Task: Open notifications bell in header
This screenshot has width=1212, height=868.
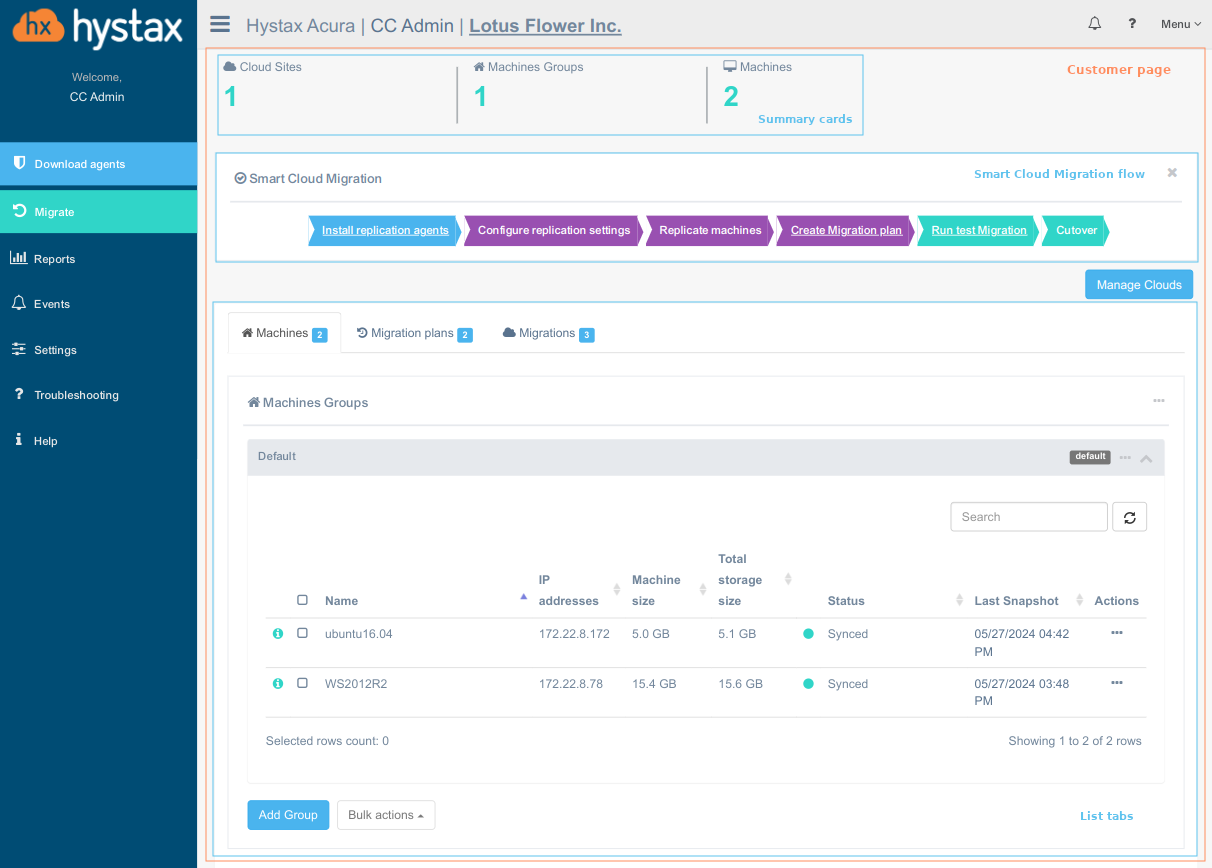Action: [1095, 24]
